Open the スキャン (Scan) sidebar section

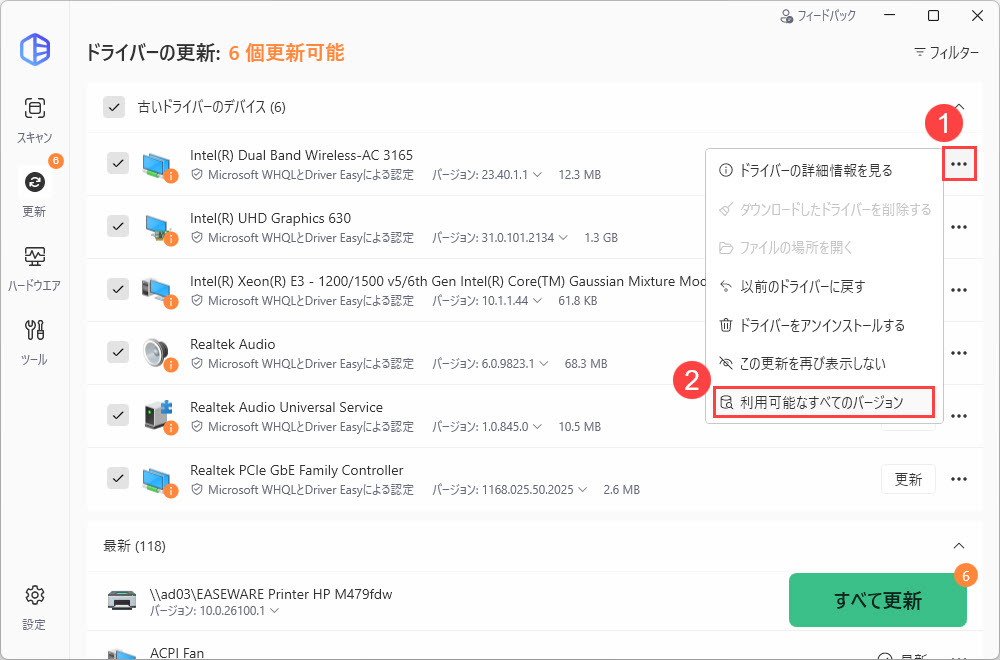34,119
